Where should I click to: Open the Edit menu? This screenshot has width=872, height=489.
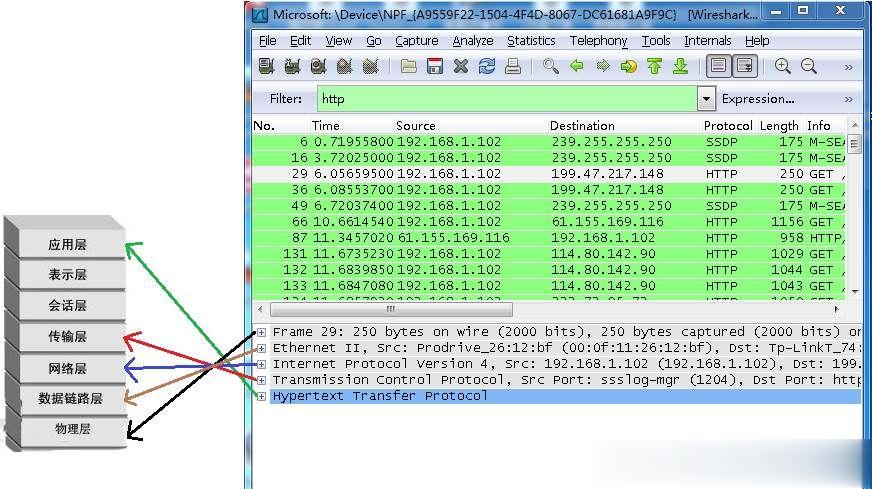tap(300, 41)
